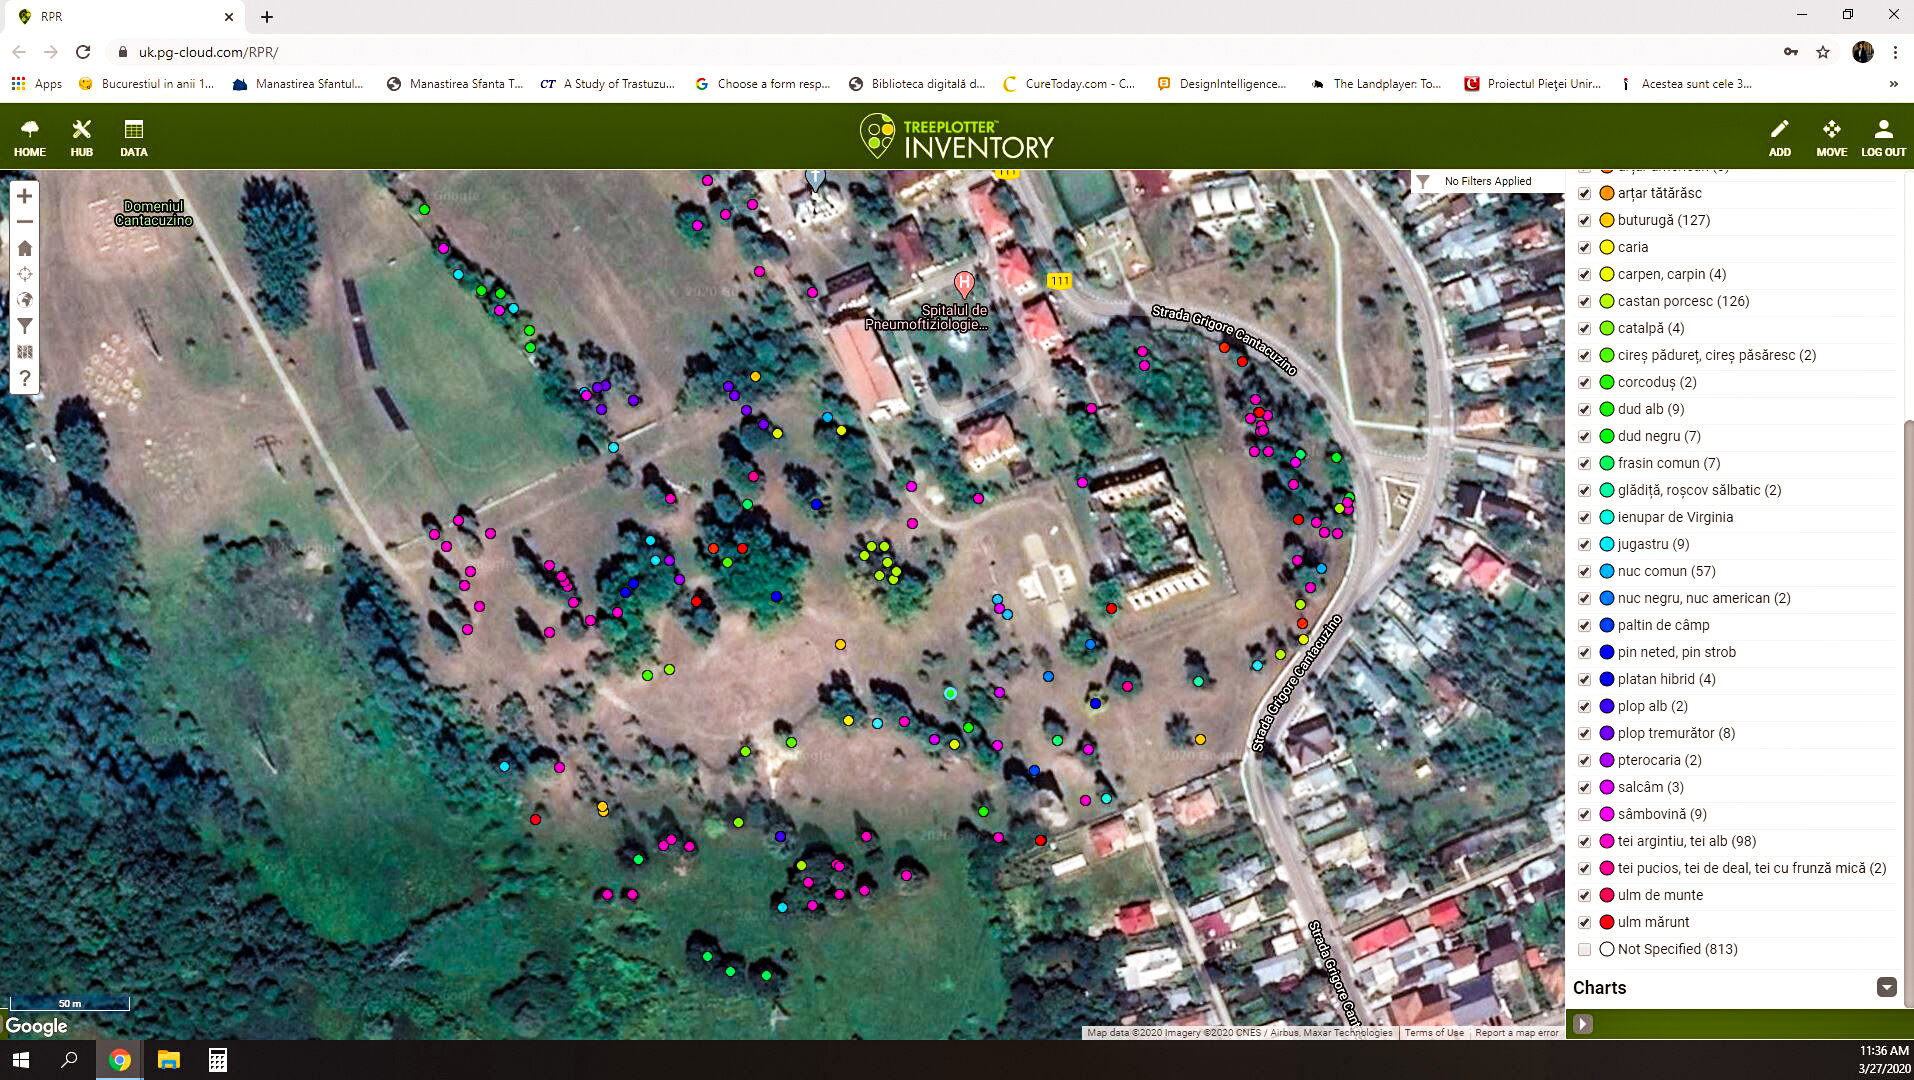Go to the HOME menu

(x=30, y=138)
